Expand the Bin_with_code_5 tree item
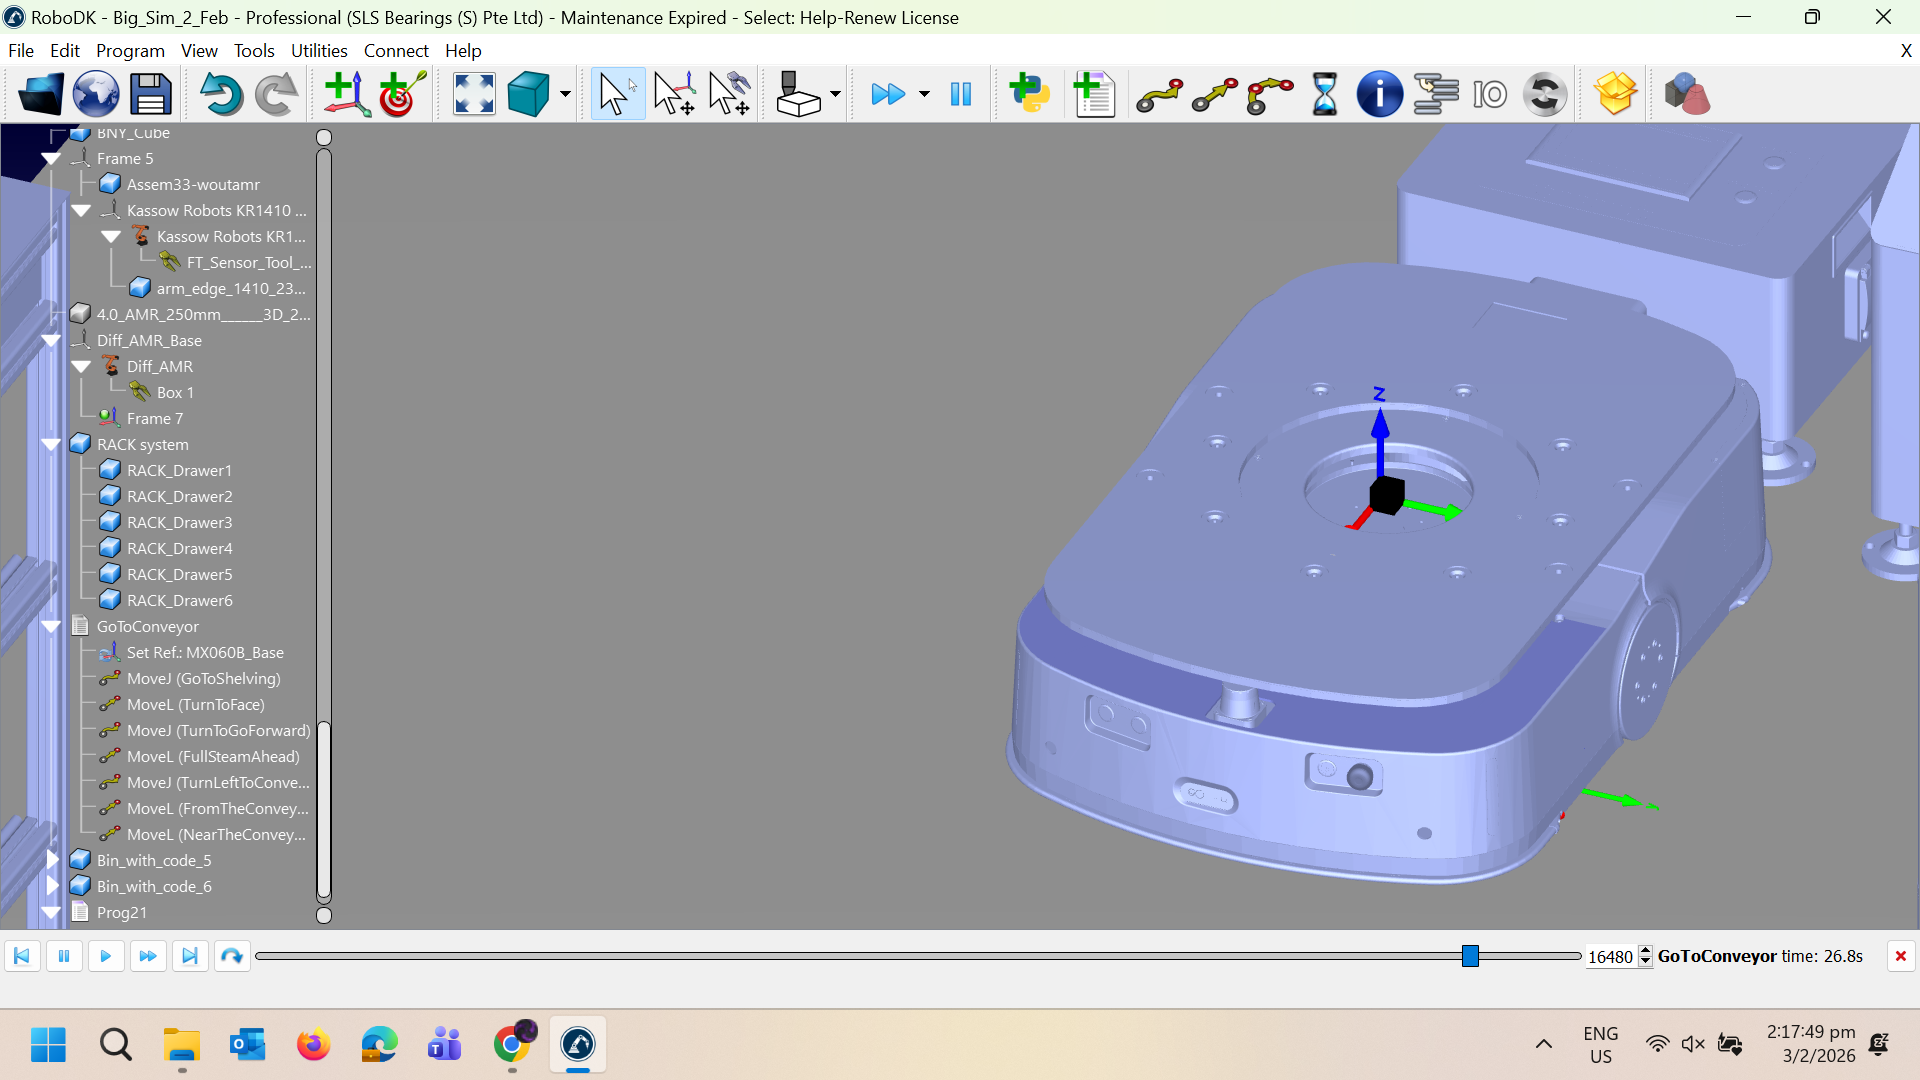The height and width of the screenshot is (1080, 1920). pos(51,860)
